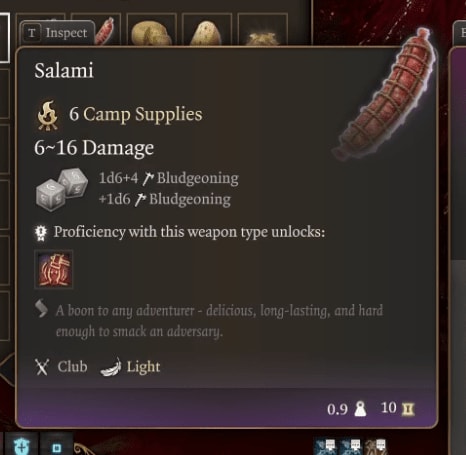Click the proficiency badge icon
This screenshot has height=455, width=466.
coord(41,233)
